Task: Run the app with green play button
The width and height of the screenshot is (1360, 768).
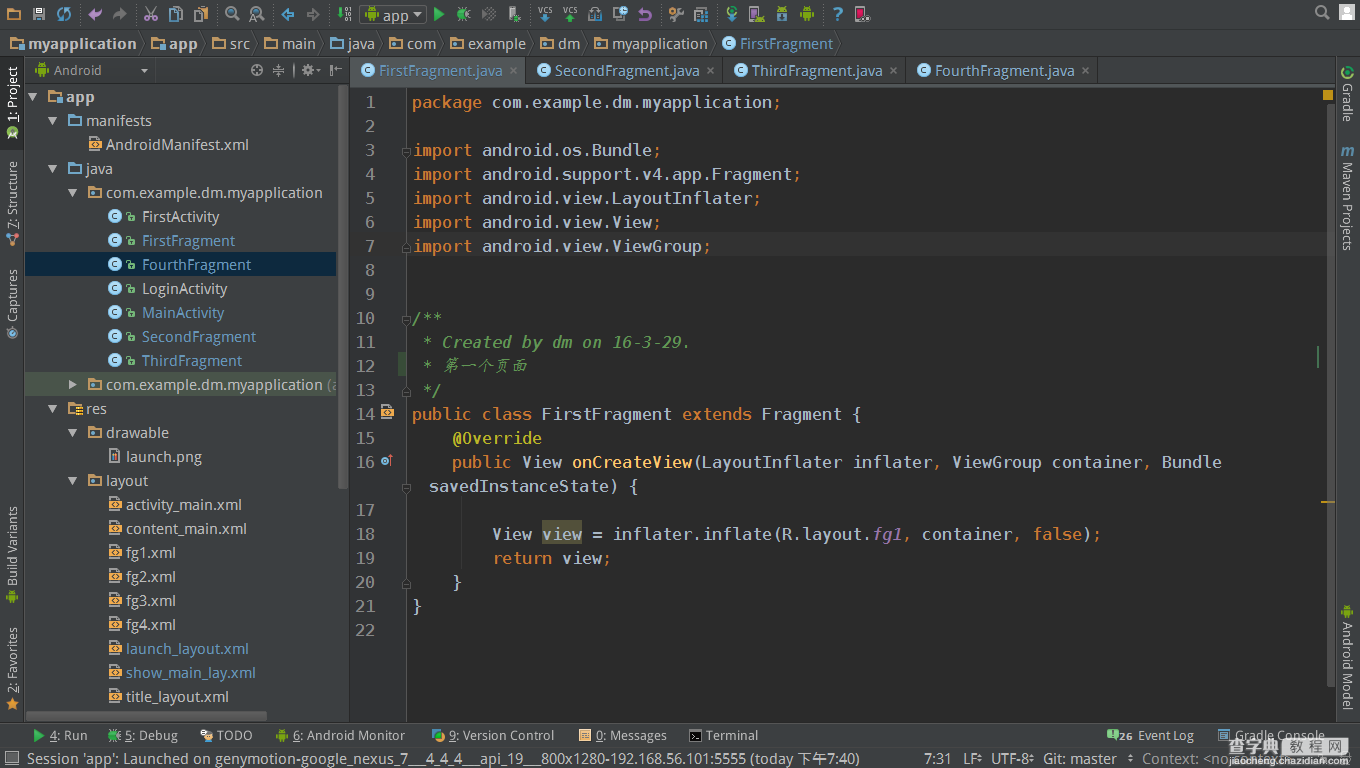Action: click(439, 14)
